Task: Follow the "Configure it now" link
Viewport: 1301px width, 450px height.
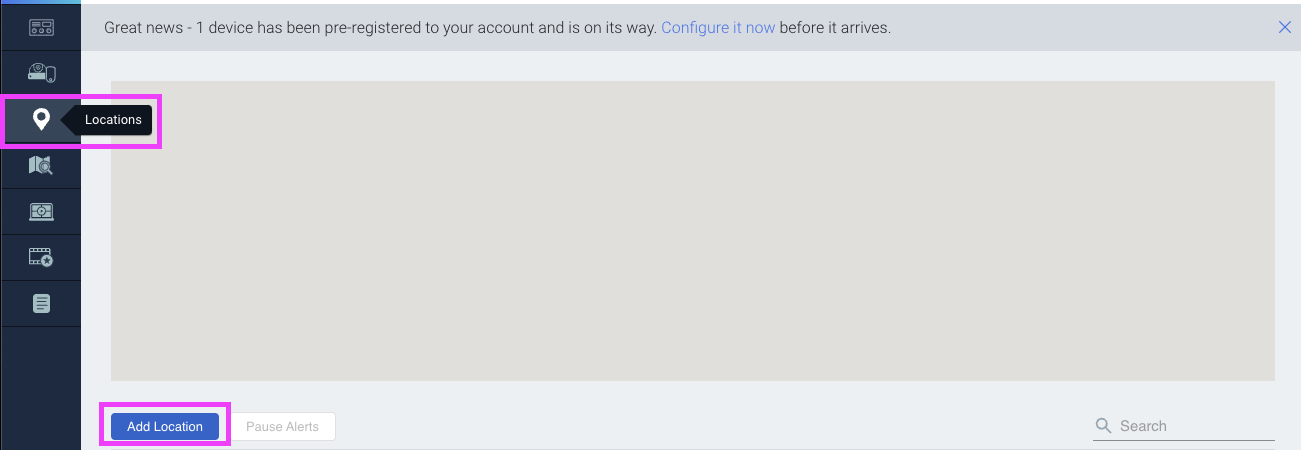Action: (x=718, y=28)
